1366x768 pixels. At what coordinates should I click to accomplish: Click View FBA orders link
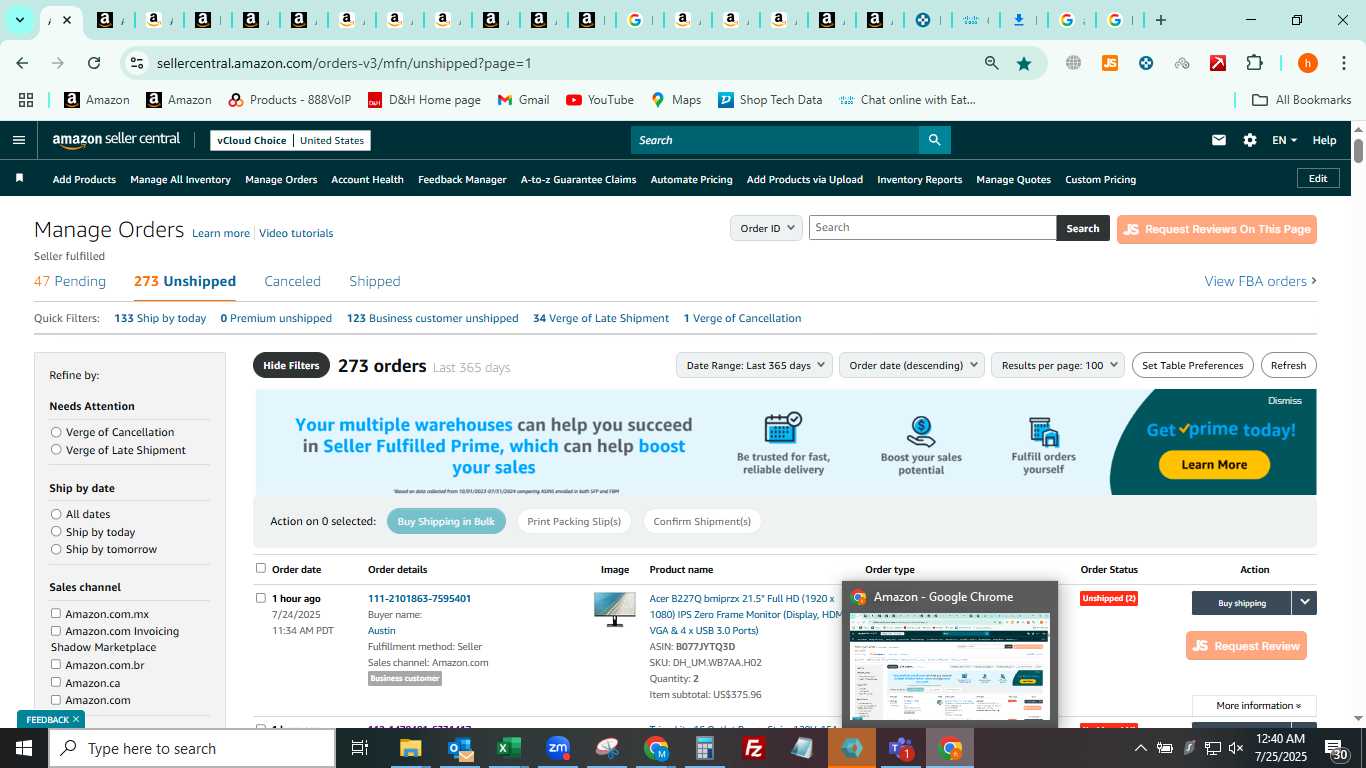tap(1260, 281)
